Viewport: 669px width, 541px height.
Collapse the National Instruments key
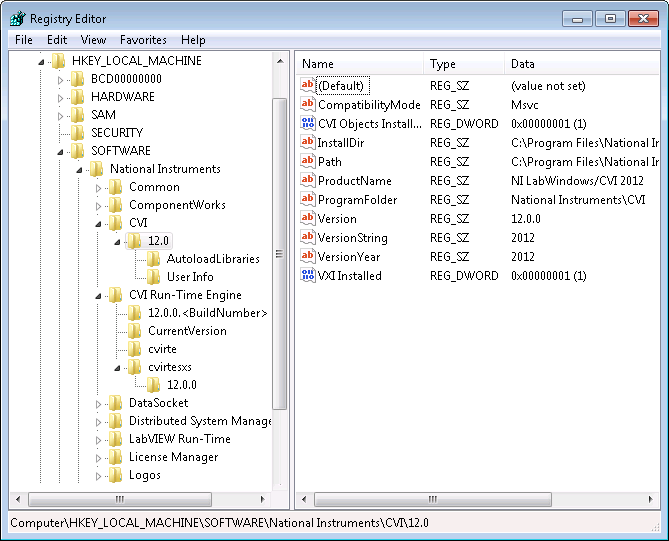click(79, 170)
